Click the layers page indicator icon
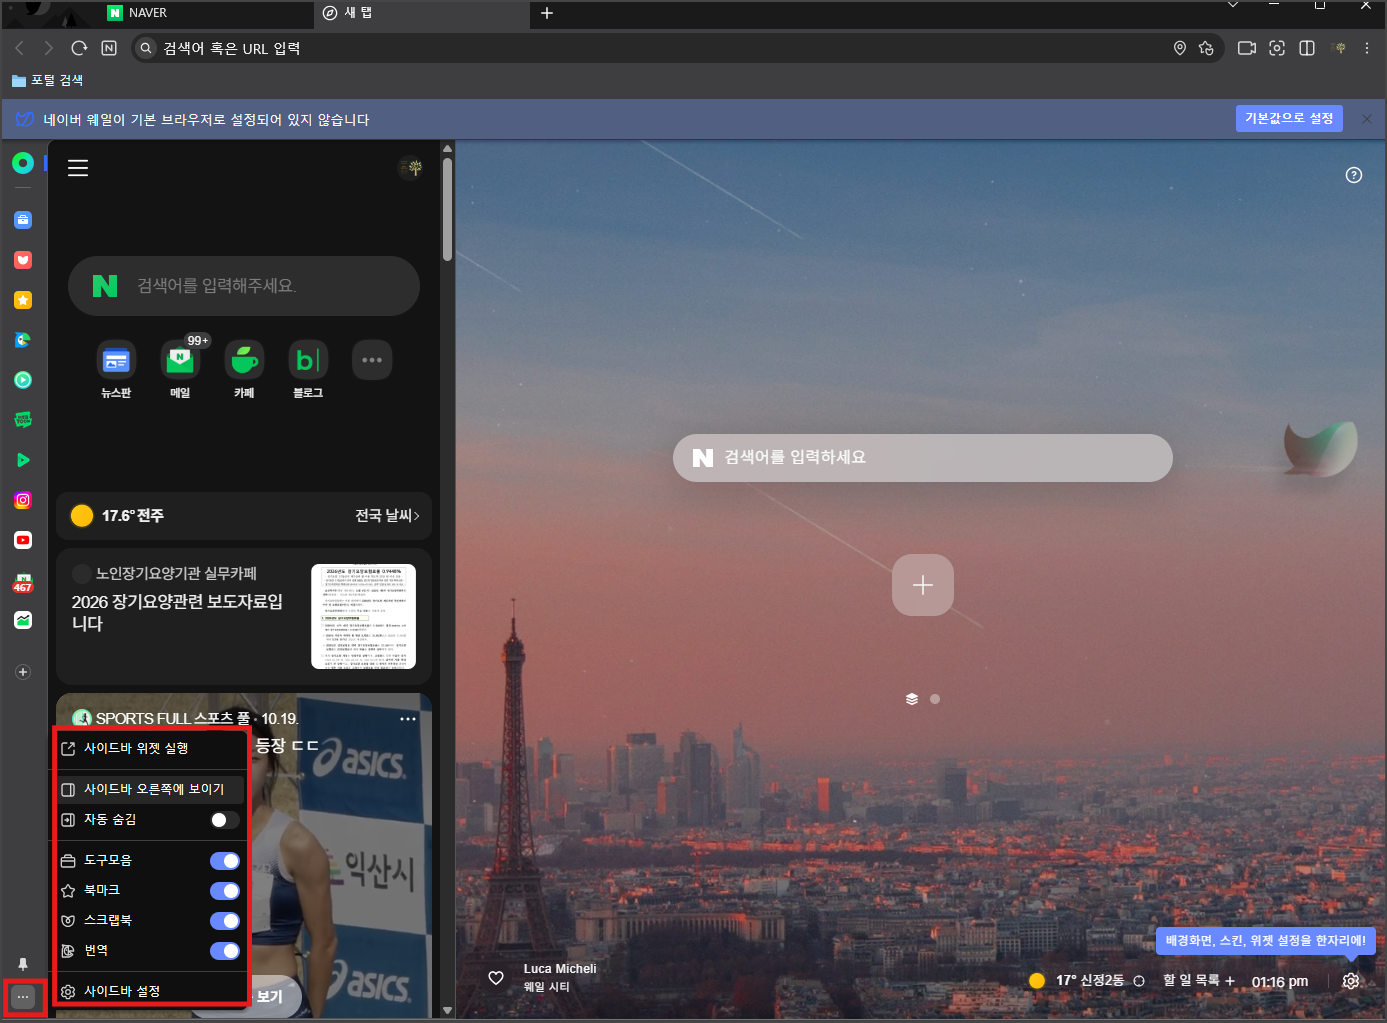This screenshot has height=1023, width=1387. pyautogui.click(x=912, y=699)
